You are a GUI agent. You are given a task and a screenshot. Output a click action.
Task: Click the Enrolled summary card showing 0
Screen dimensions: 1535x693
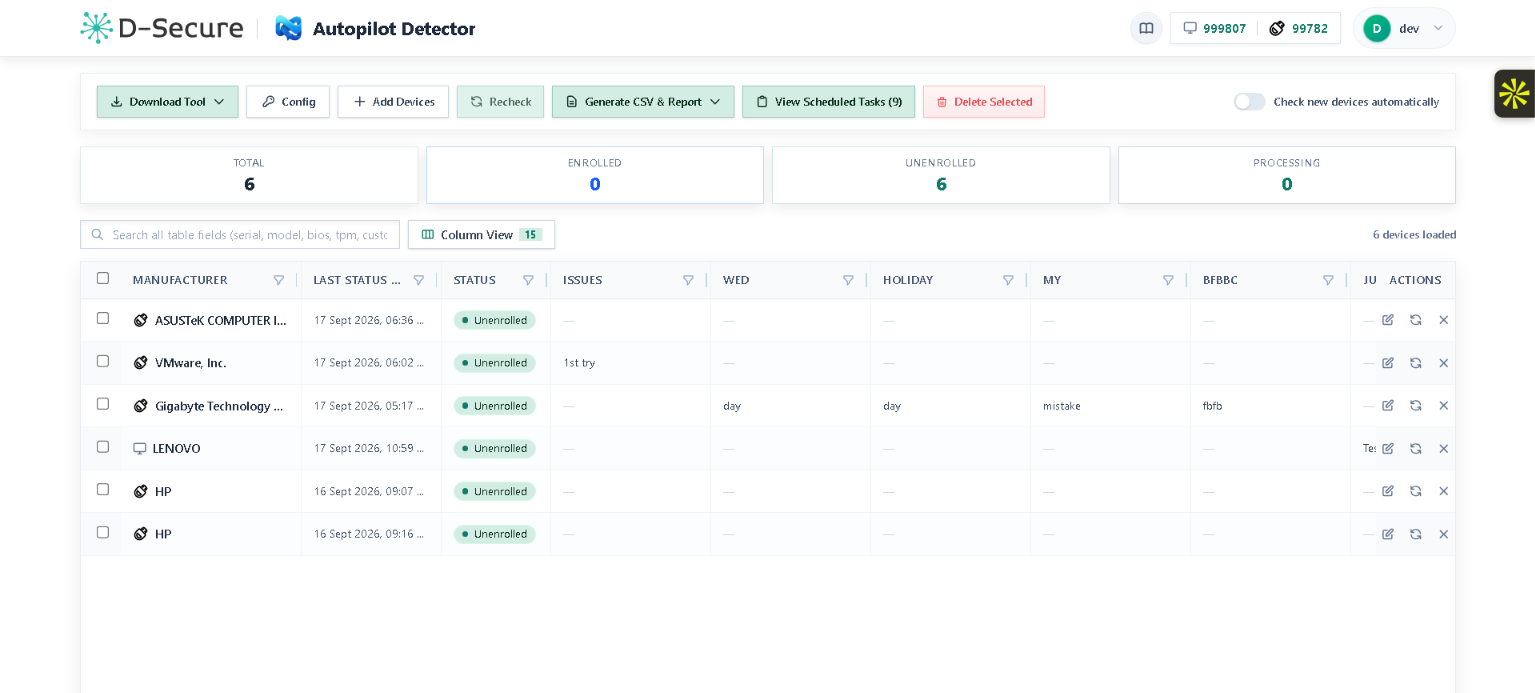(x=595, y=175)
